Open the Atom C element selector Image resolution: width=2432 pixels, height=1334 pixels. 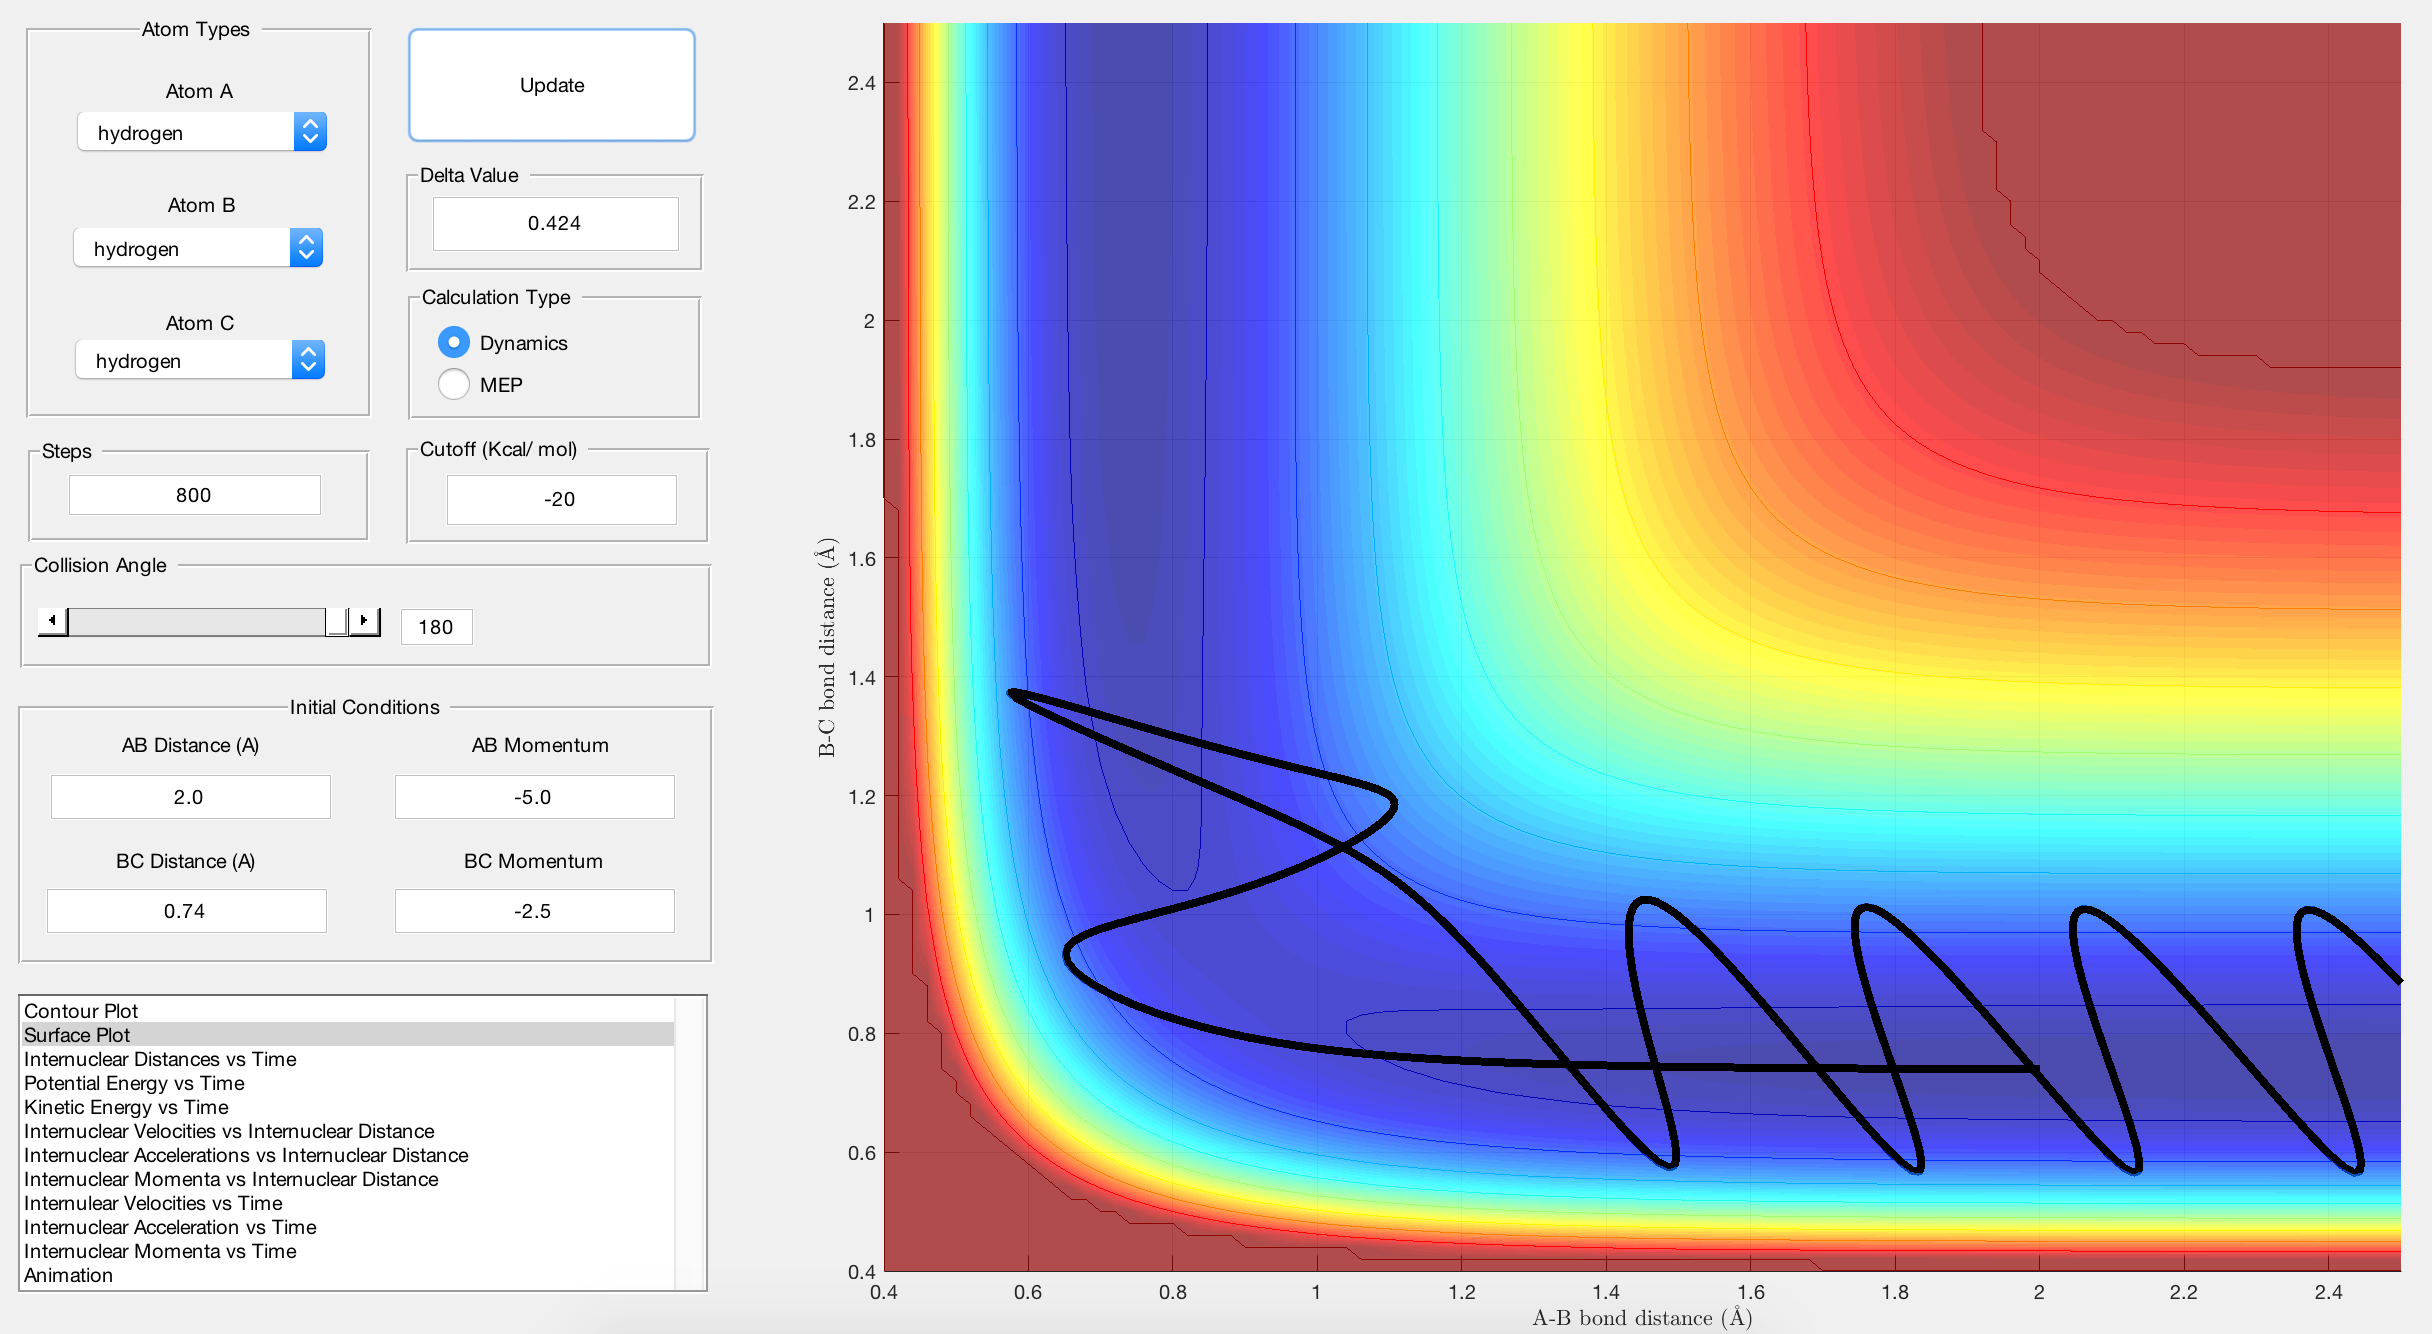pos(308,360)
